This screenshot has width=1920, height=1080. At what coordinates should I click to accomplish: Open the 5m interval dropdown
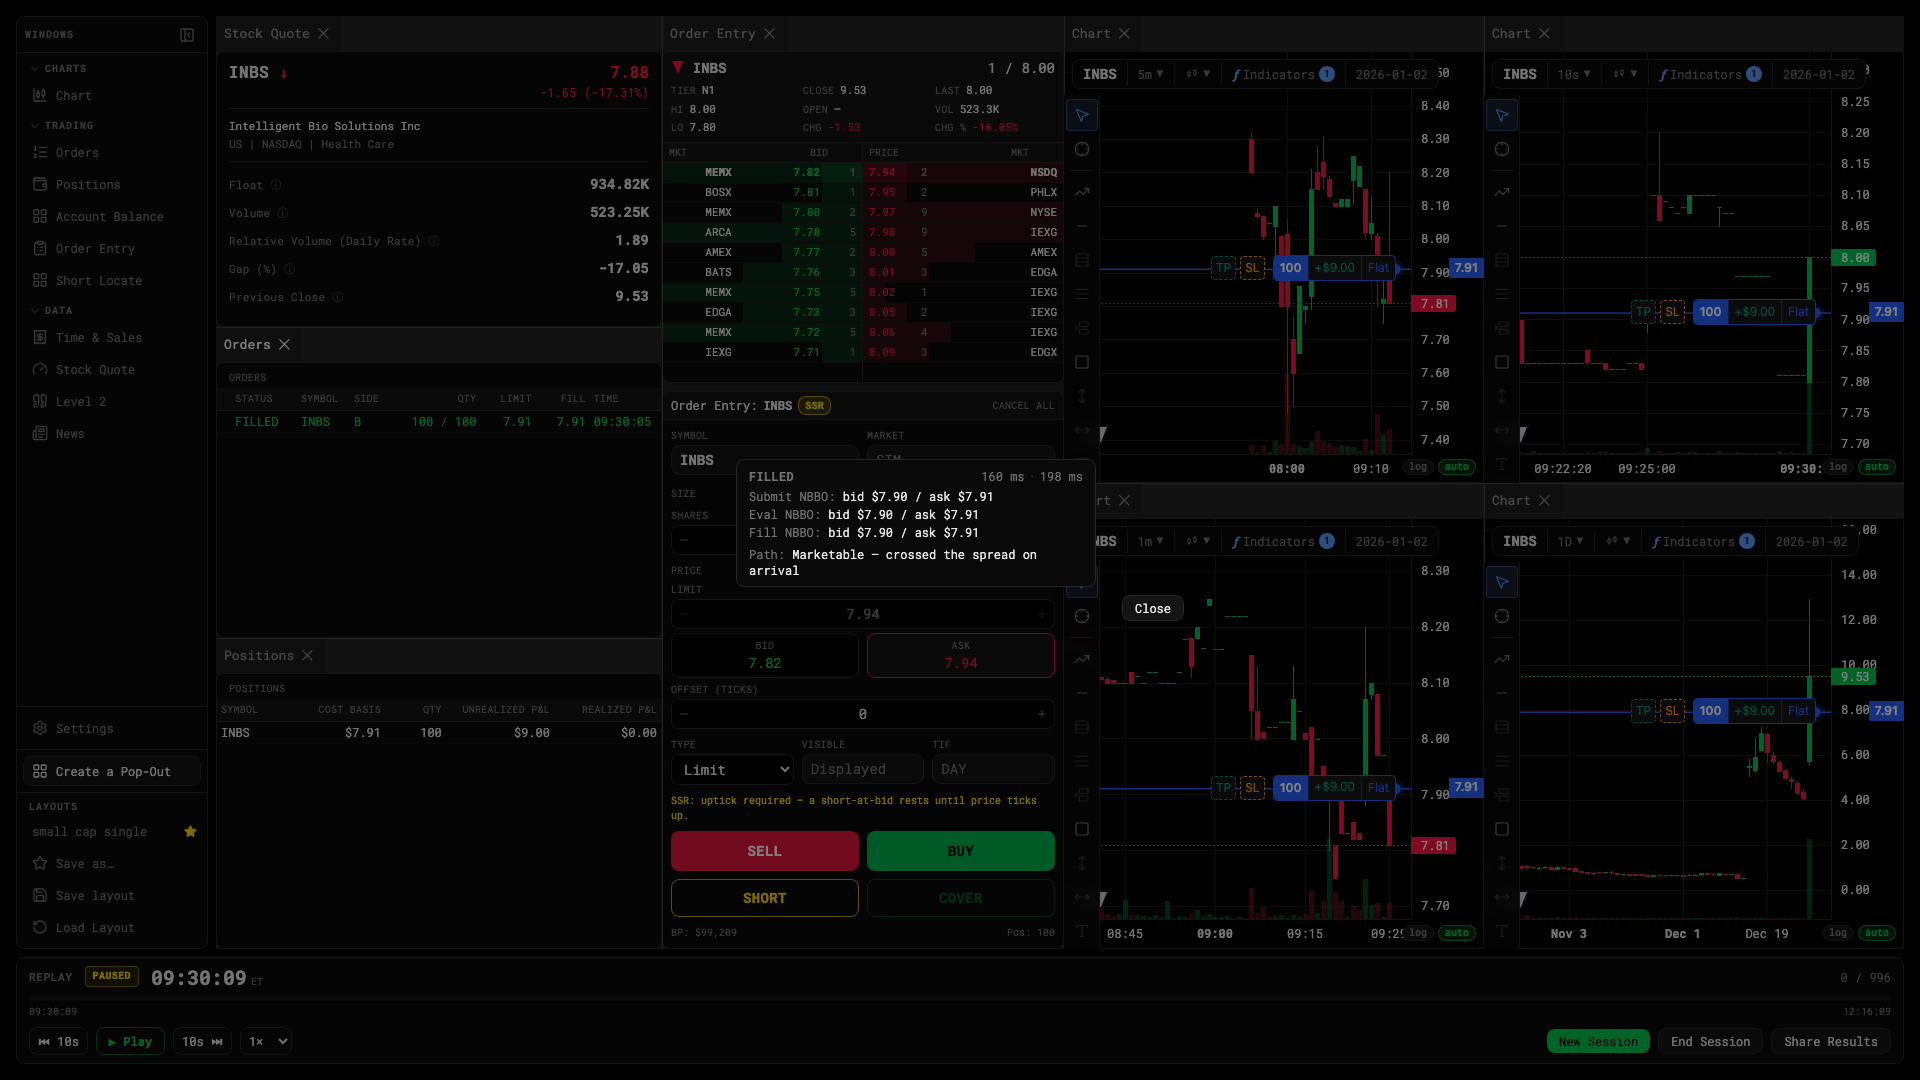pos(1150,75)
